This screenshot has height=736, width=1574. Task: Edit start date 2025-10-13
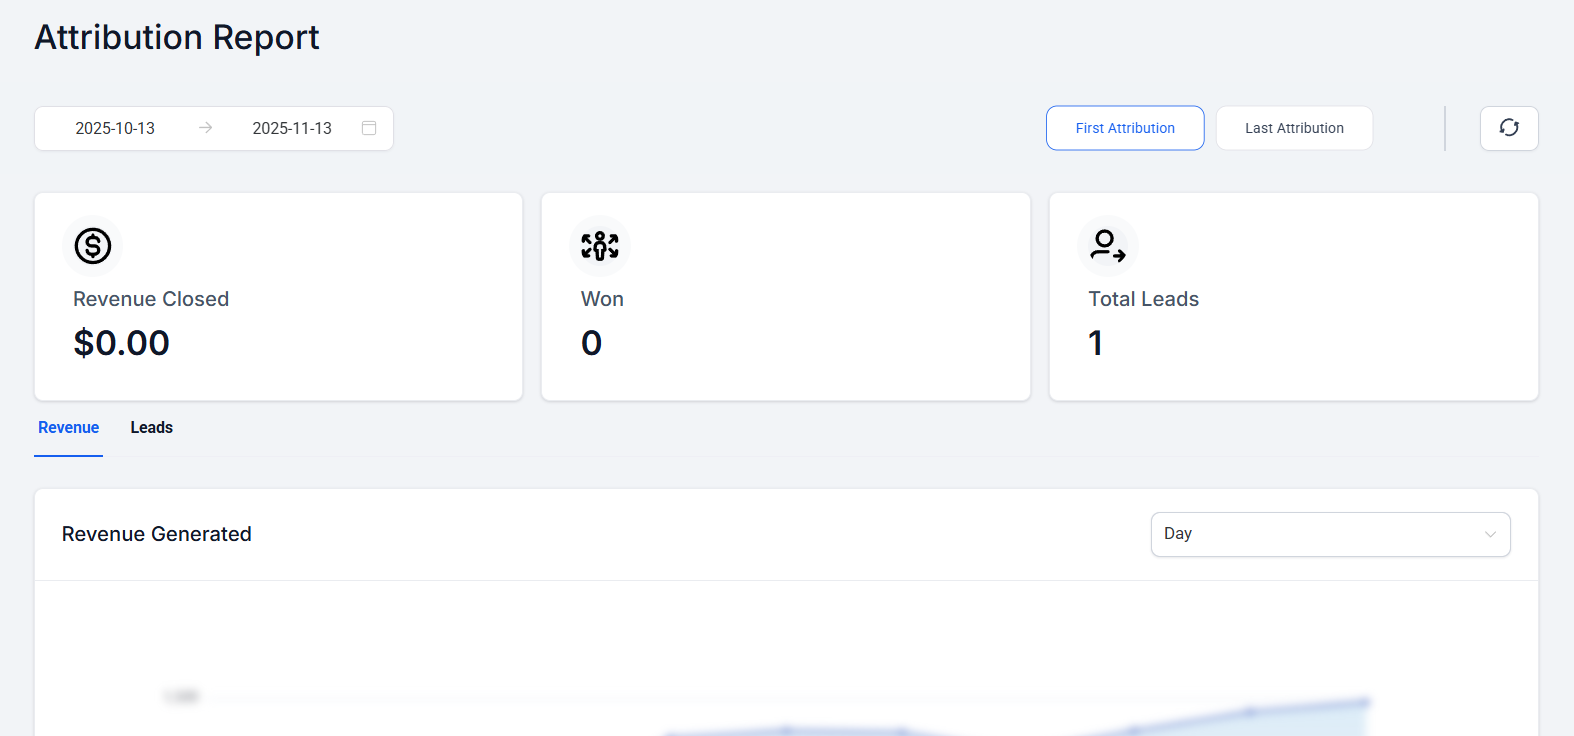[115, 128]
